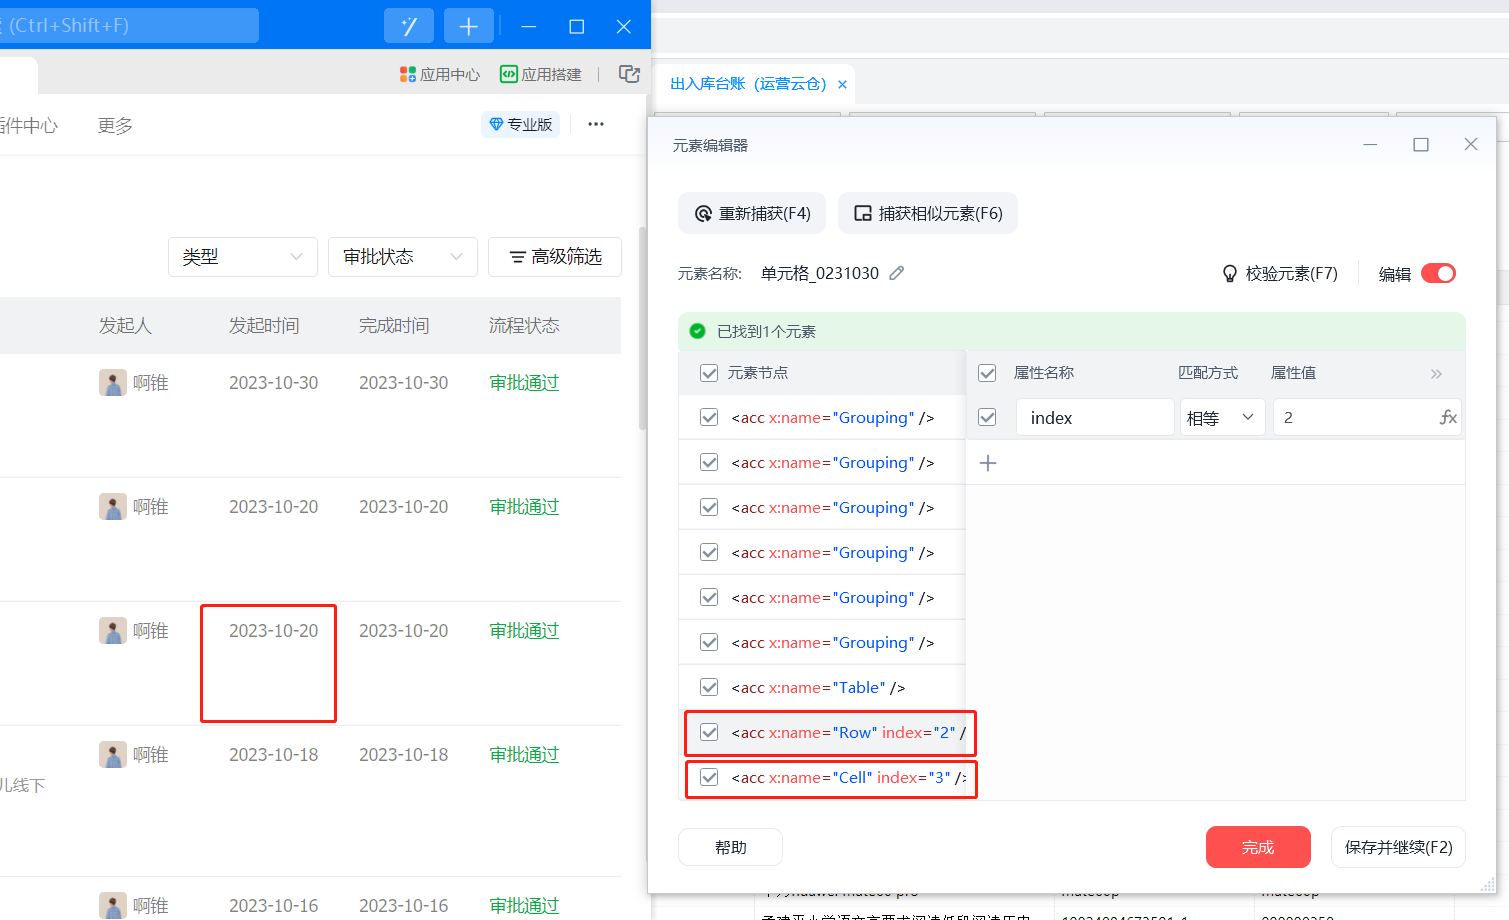The height and width of the screenshot is (920, 1509).
Task: Open the 应用中心 app center
Action: pos(440,74)
